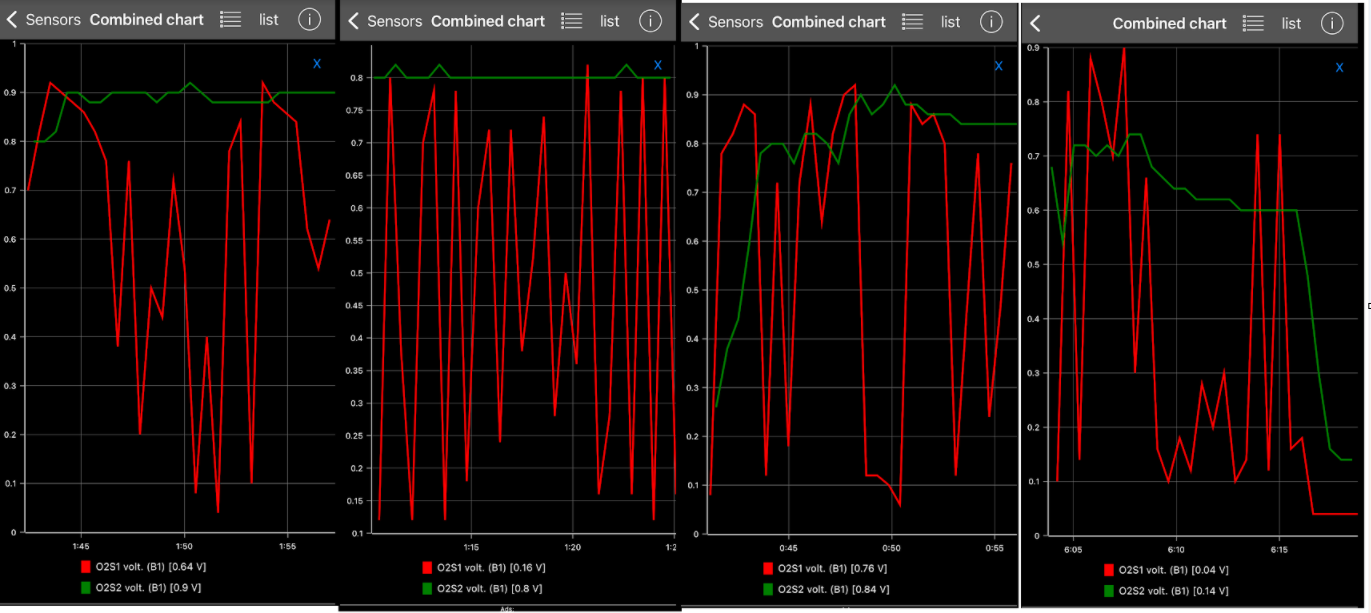The width and height of the screenshot is (1371, 613).
Task: Tap the back chevron in the rightmost panel
Action: (1034, 23)
